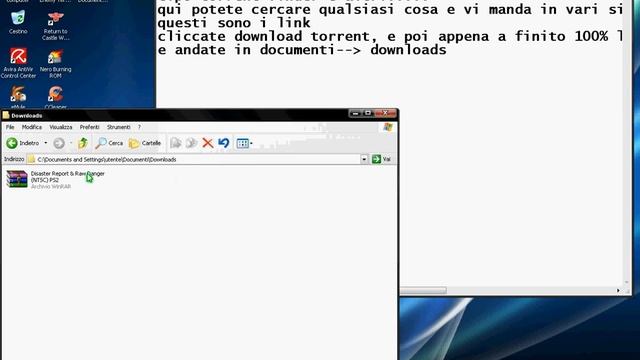Image resolution: width=640 pixels, height=360 pixels.
Task: Open the Cestino recycle bin desktop icon
Action: 18,21
